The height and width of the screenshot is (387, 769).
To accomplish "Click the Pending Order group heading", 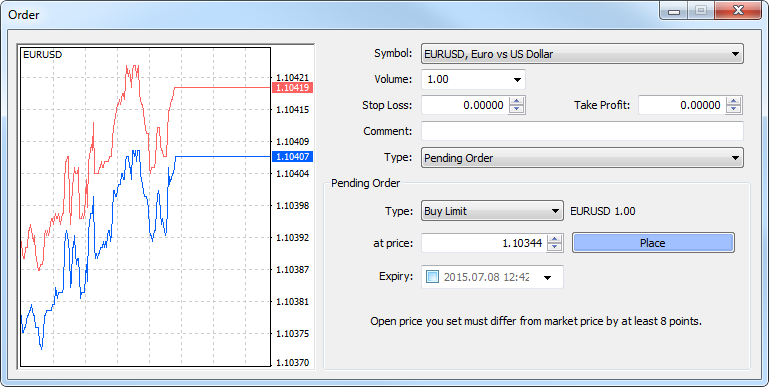I will coord(365,183).
